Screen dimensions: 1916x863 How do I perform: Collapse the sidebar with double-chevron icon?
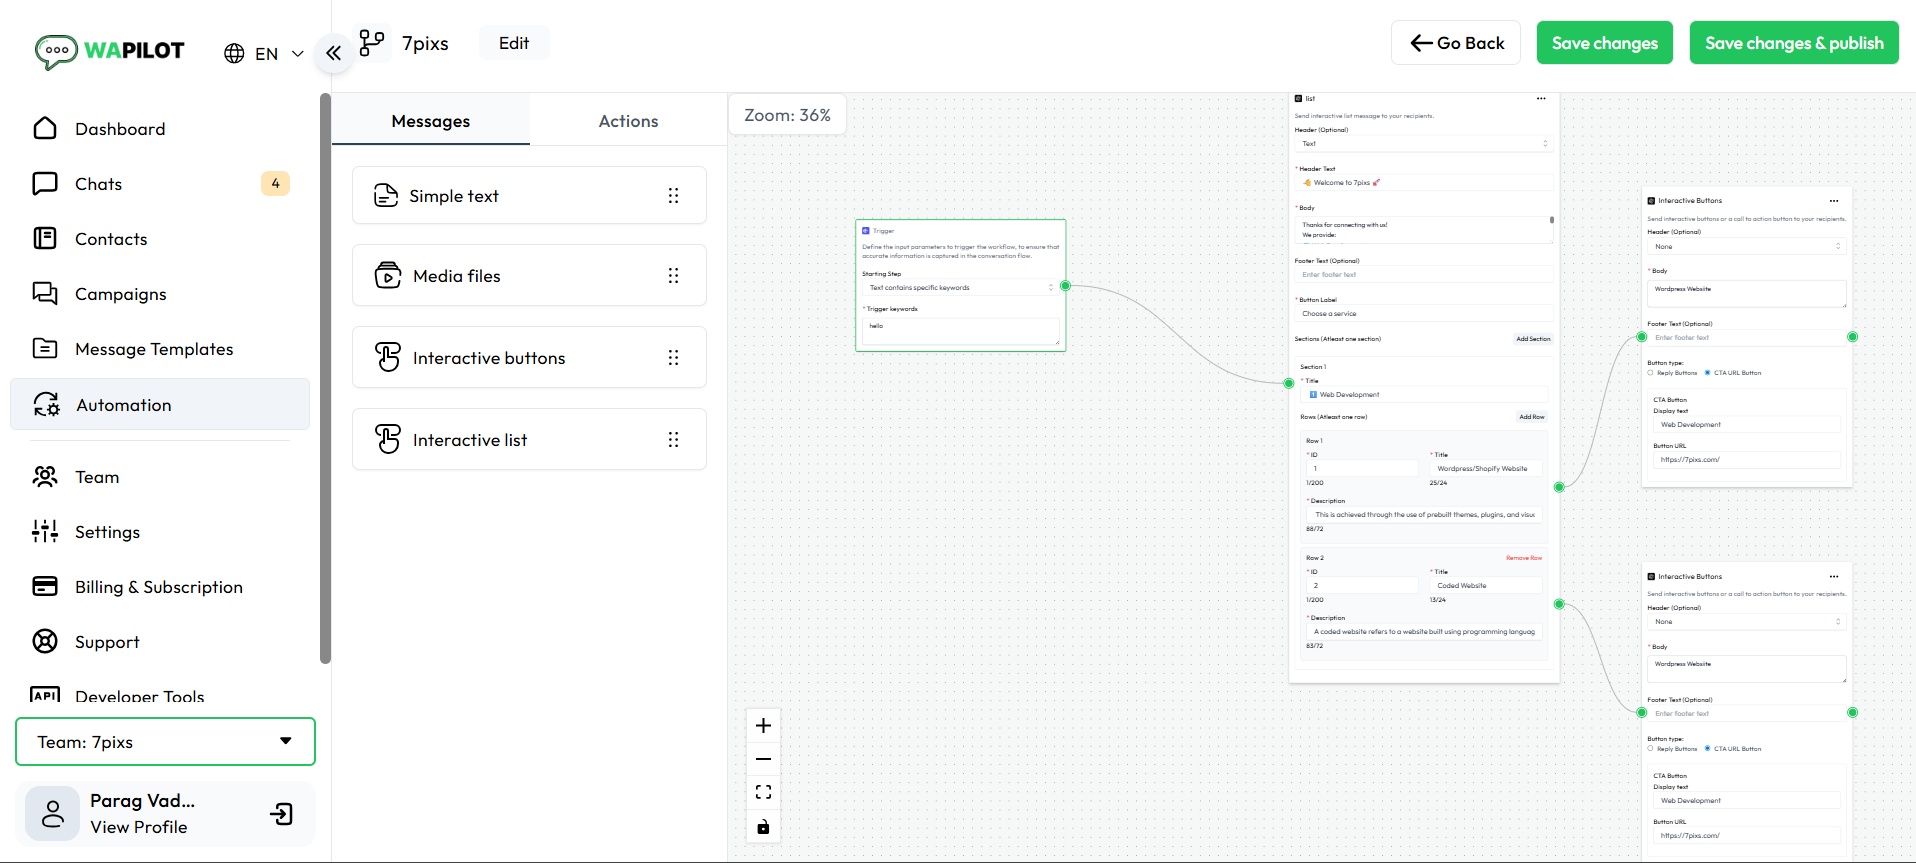coord(334,53)
